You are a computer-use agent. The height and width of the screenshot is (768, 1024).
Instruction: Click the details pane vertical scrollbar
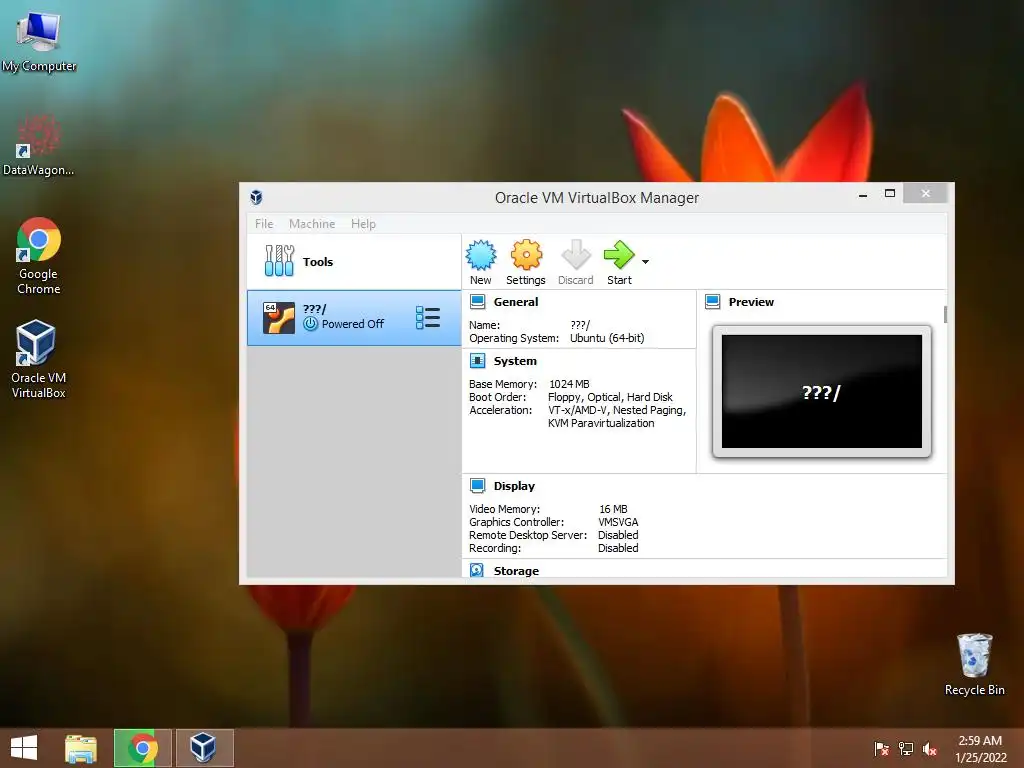click(x=945, y=314)
